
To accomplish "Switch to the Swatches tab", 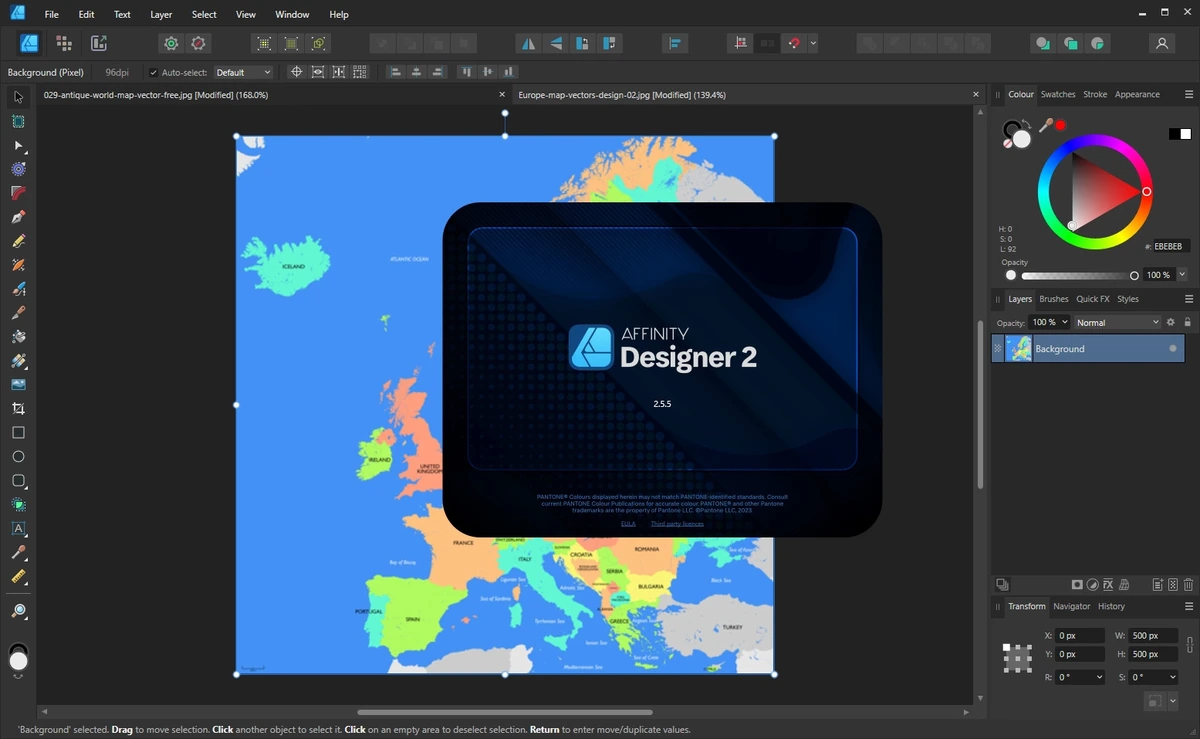I will [1058, 94].
